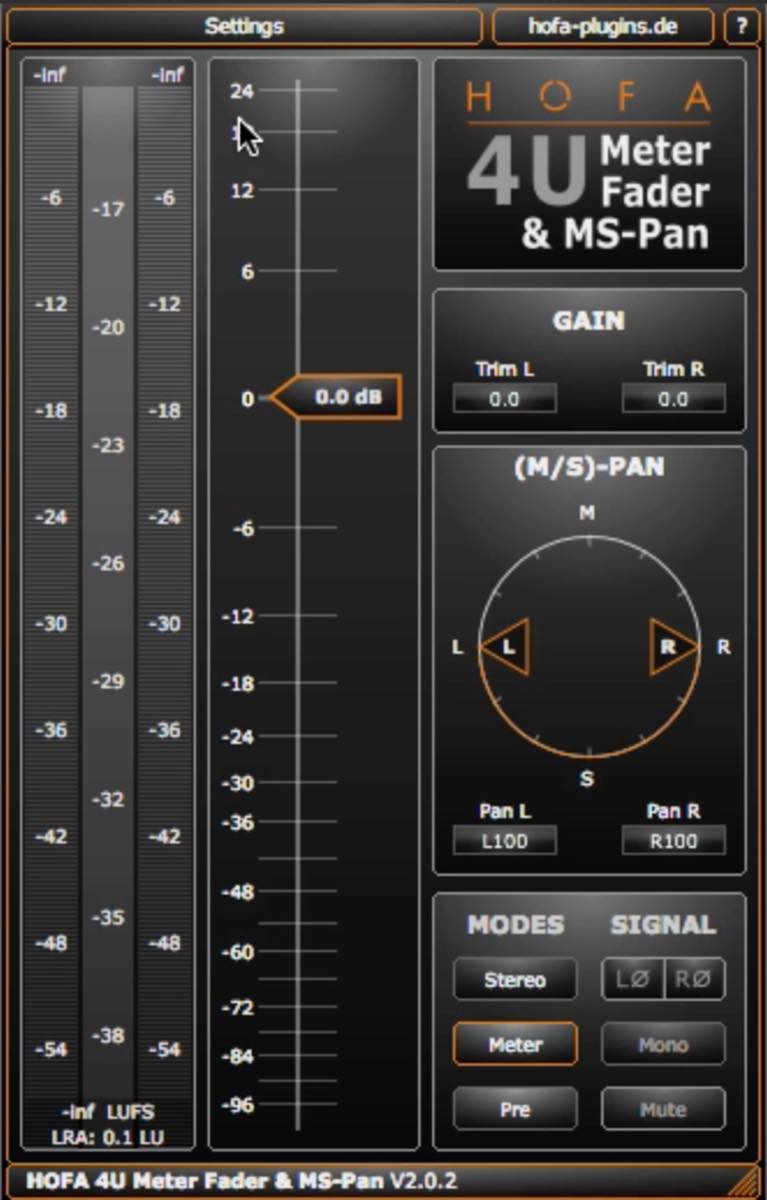Open the Settings menu
The image size is (767, 1200).
tap(244, 26)
